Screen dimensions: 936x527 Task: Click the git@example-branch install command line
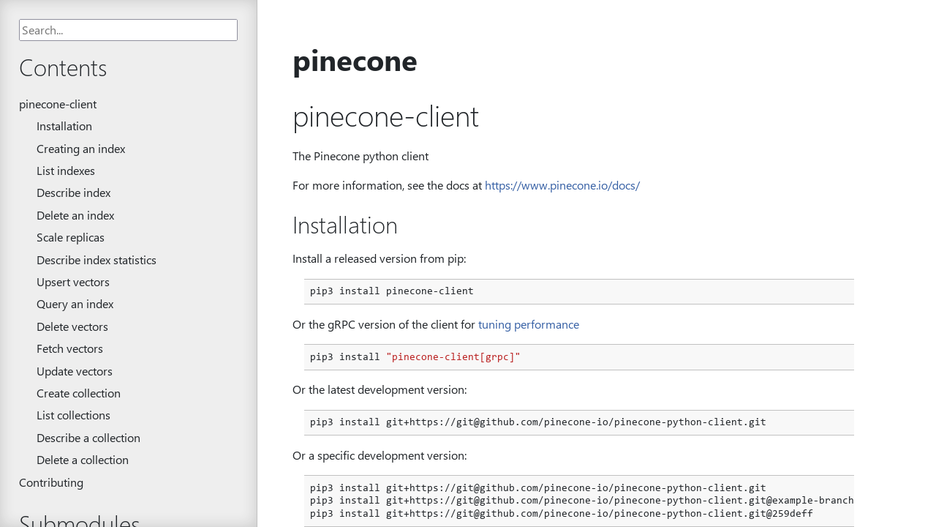[x=581, y=501]
